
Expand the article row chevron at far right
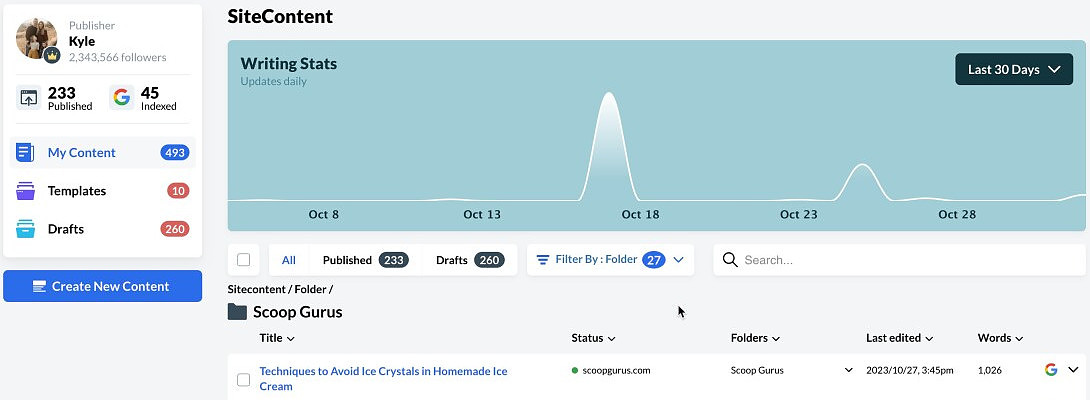(1074, 370)
